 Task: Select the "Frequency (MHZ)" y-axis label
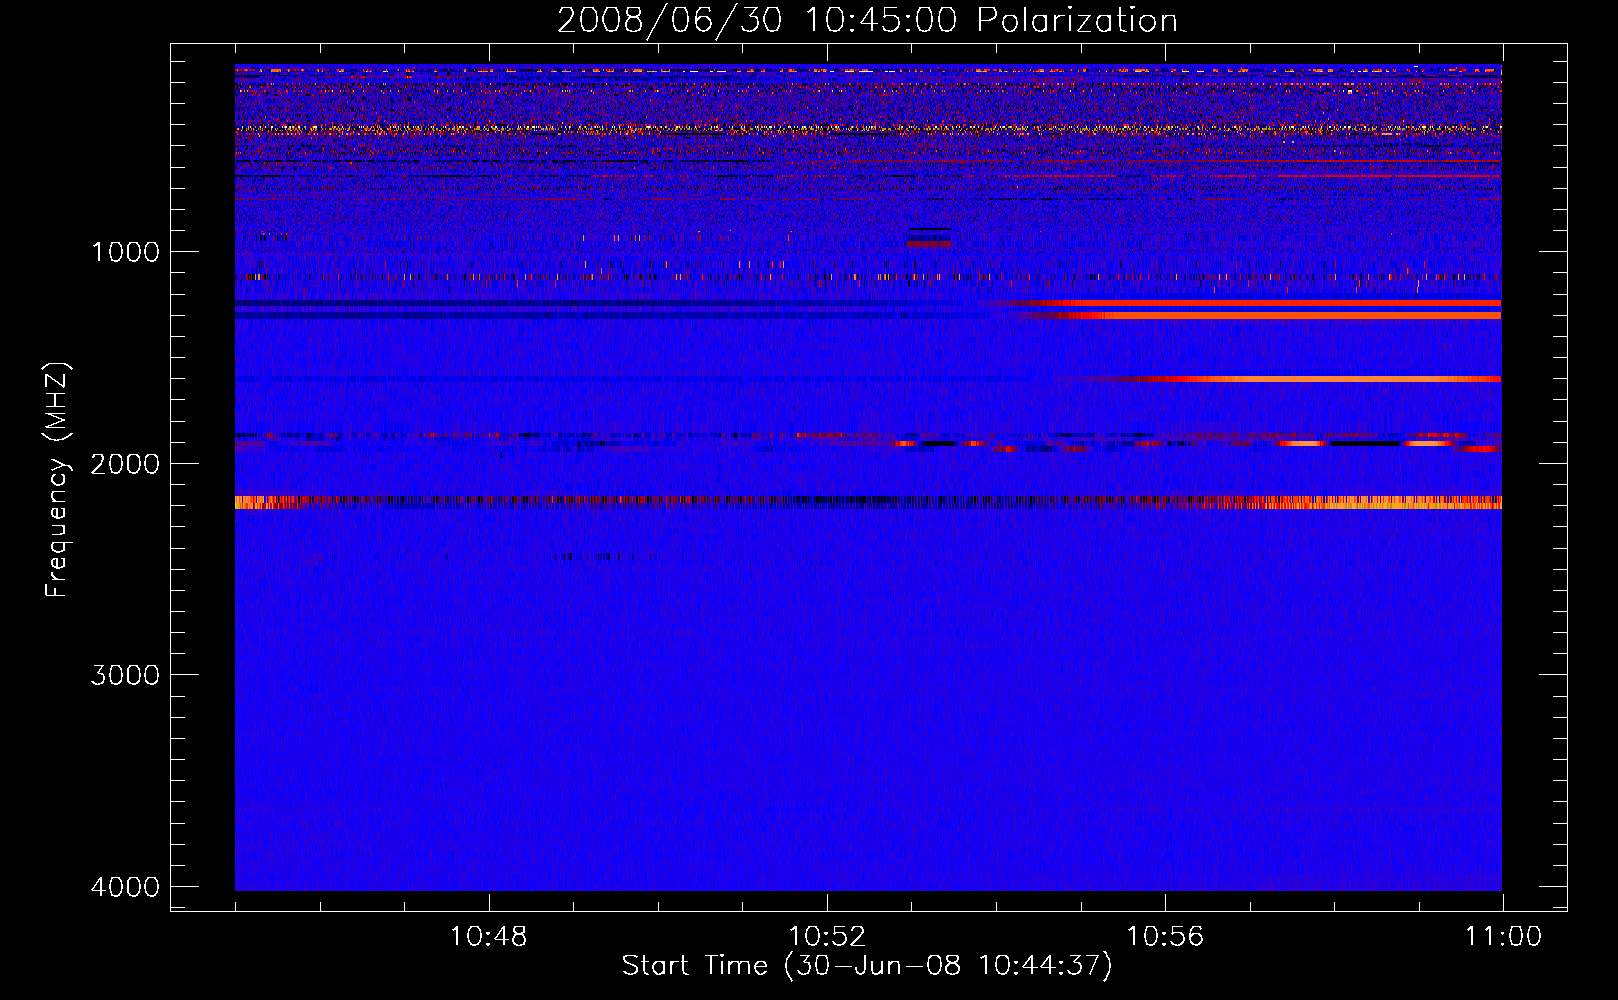[57, 480]
